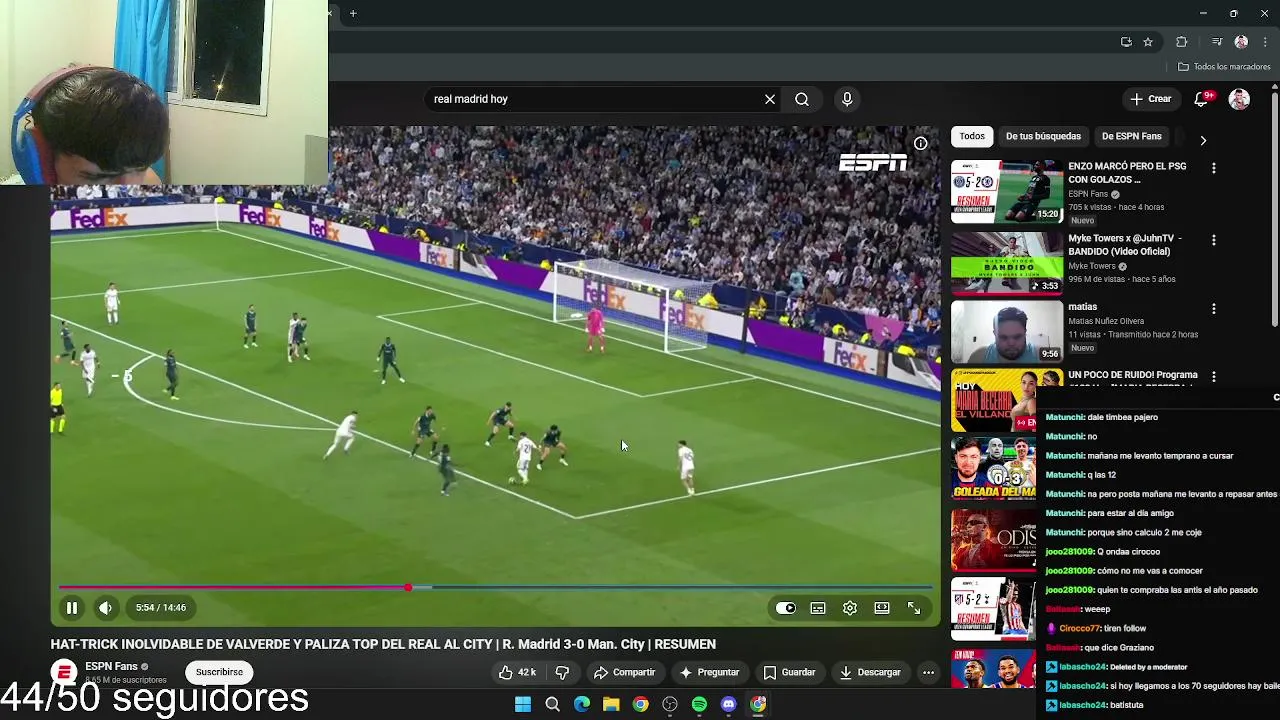Enter fullscreen mode for the video
Screen dimensions: 1280x720
click(x=914, y=608)
